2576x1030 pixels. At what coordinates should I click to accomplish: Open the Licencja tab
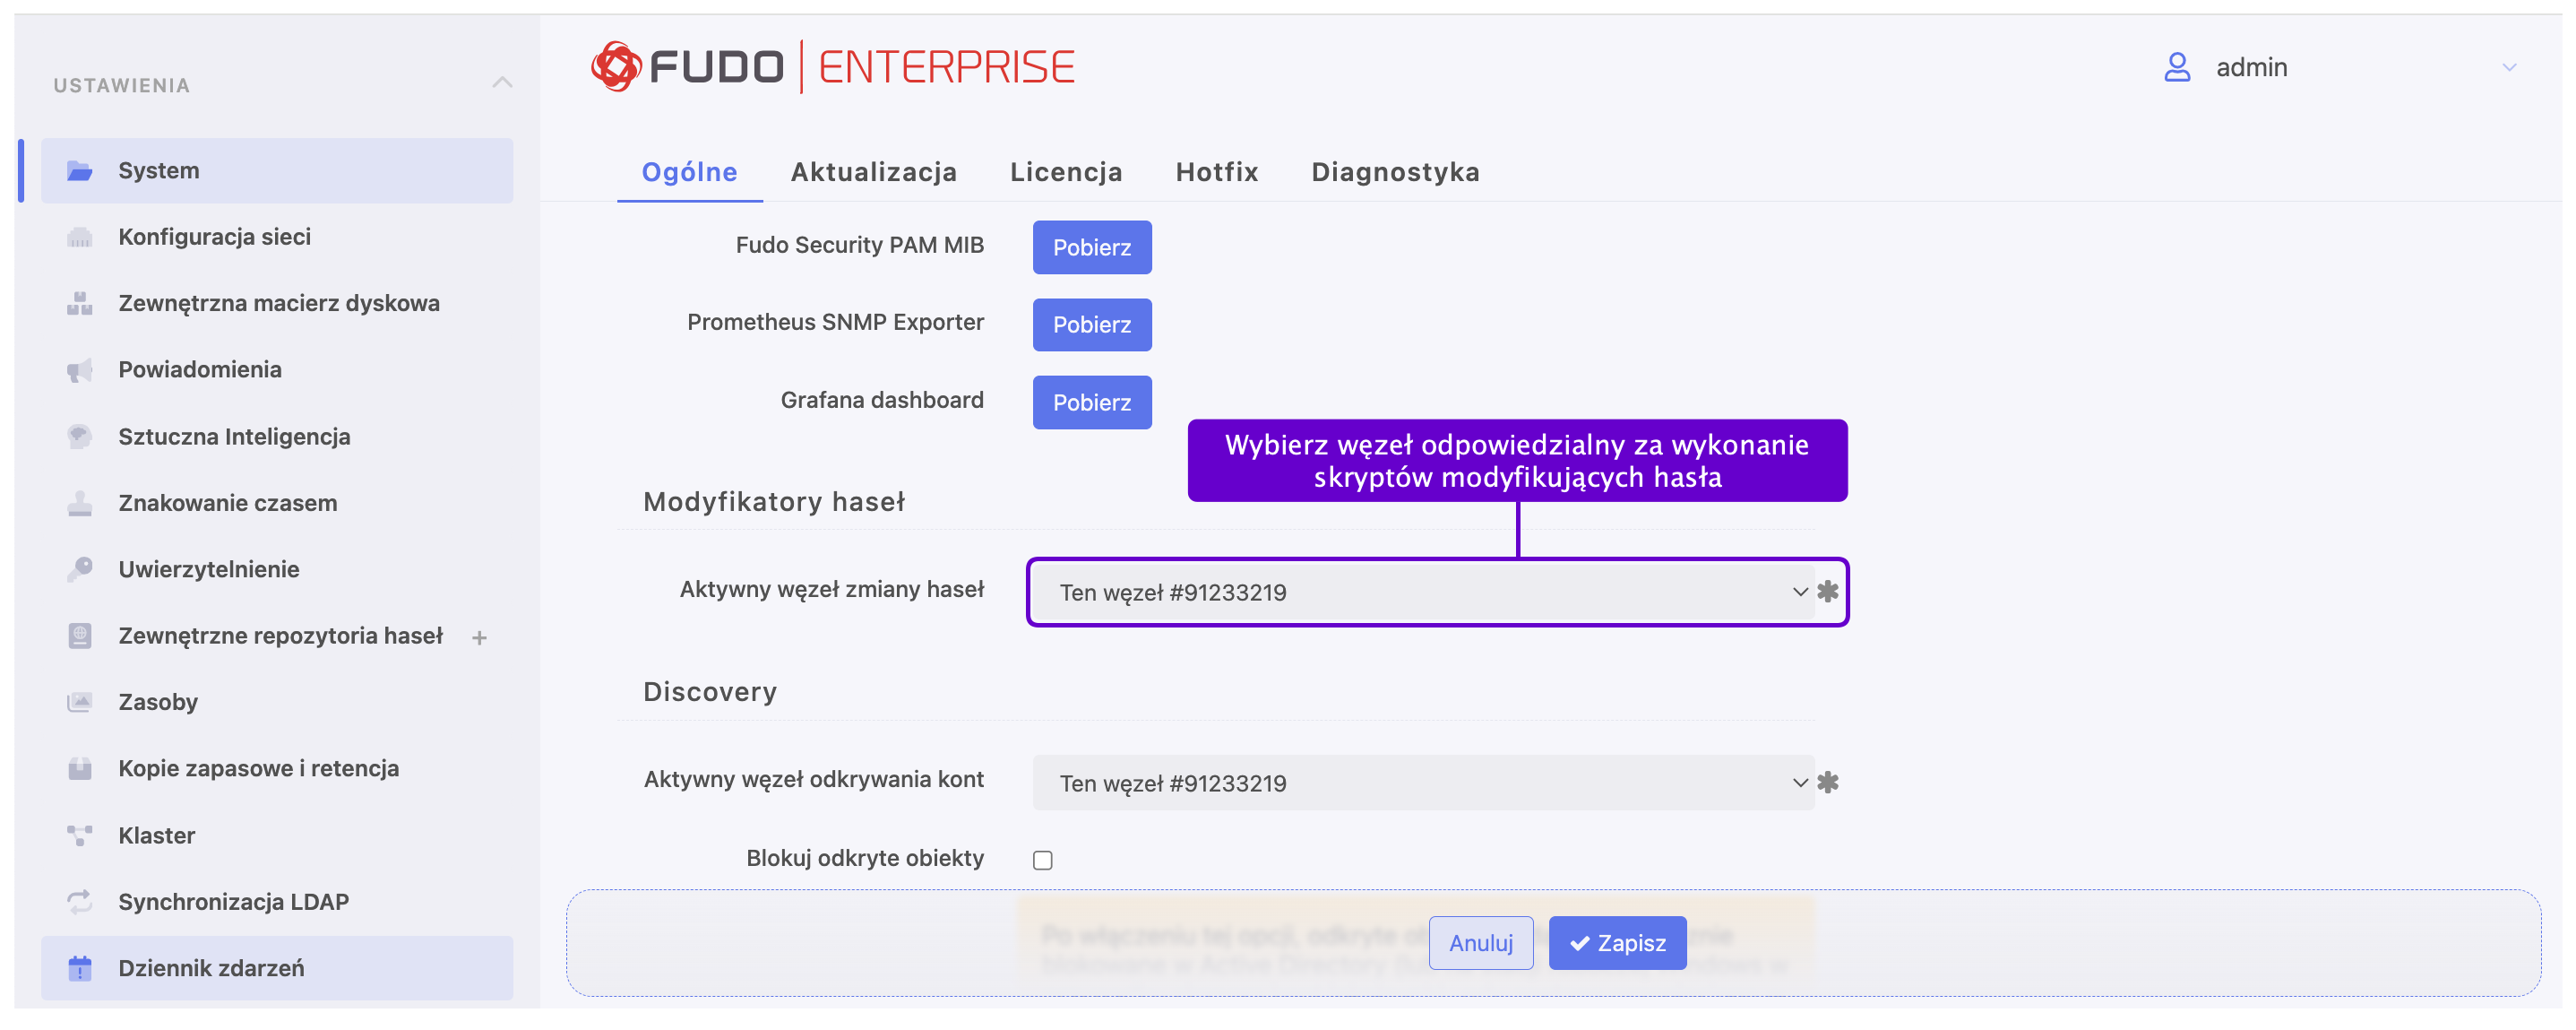1066,172
